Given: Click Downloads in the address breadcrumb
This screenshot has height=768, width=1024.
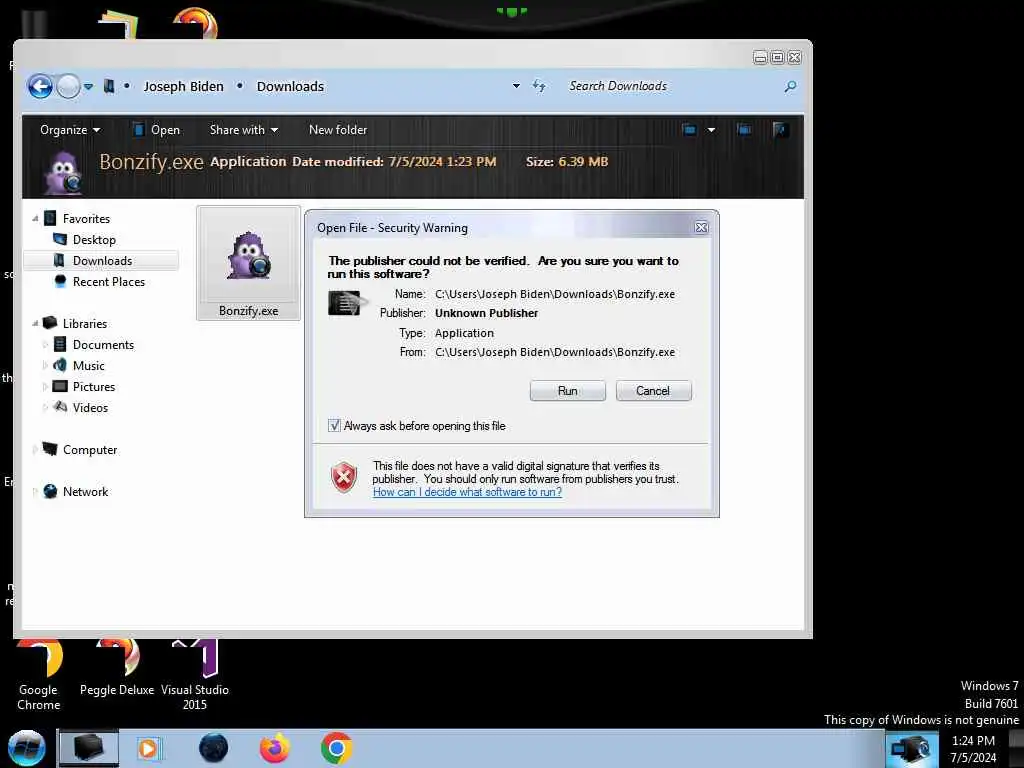Looking at the screenshot, I should (x=290, y=86).
